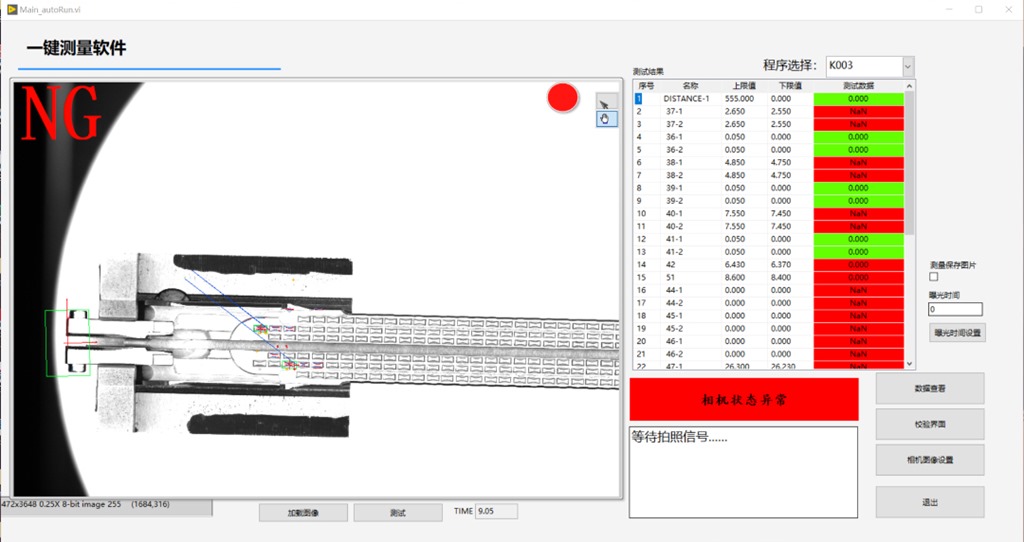
Task: Click the message box showing 等待拍照信号
Action: [743, 472]
